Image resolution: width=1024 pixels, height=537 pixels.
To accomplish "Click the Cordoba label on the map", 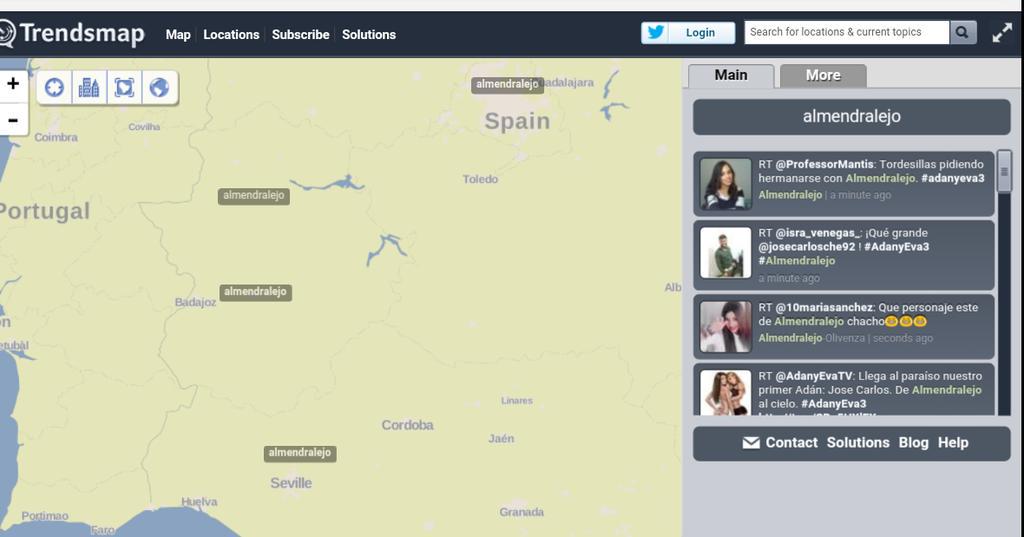I will tap(408, 425).
